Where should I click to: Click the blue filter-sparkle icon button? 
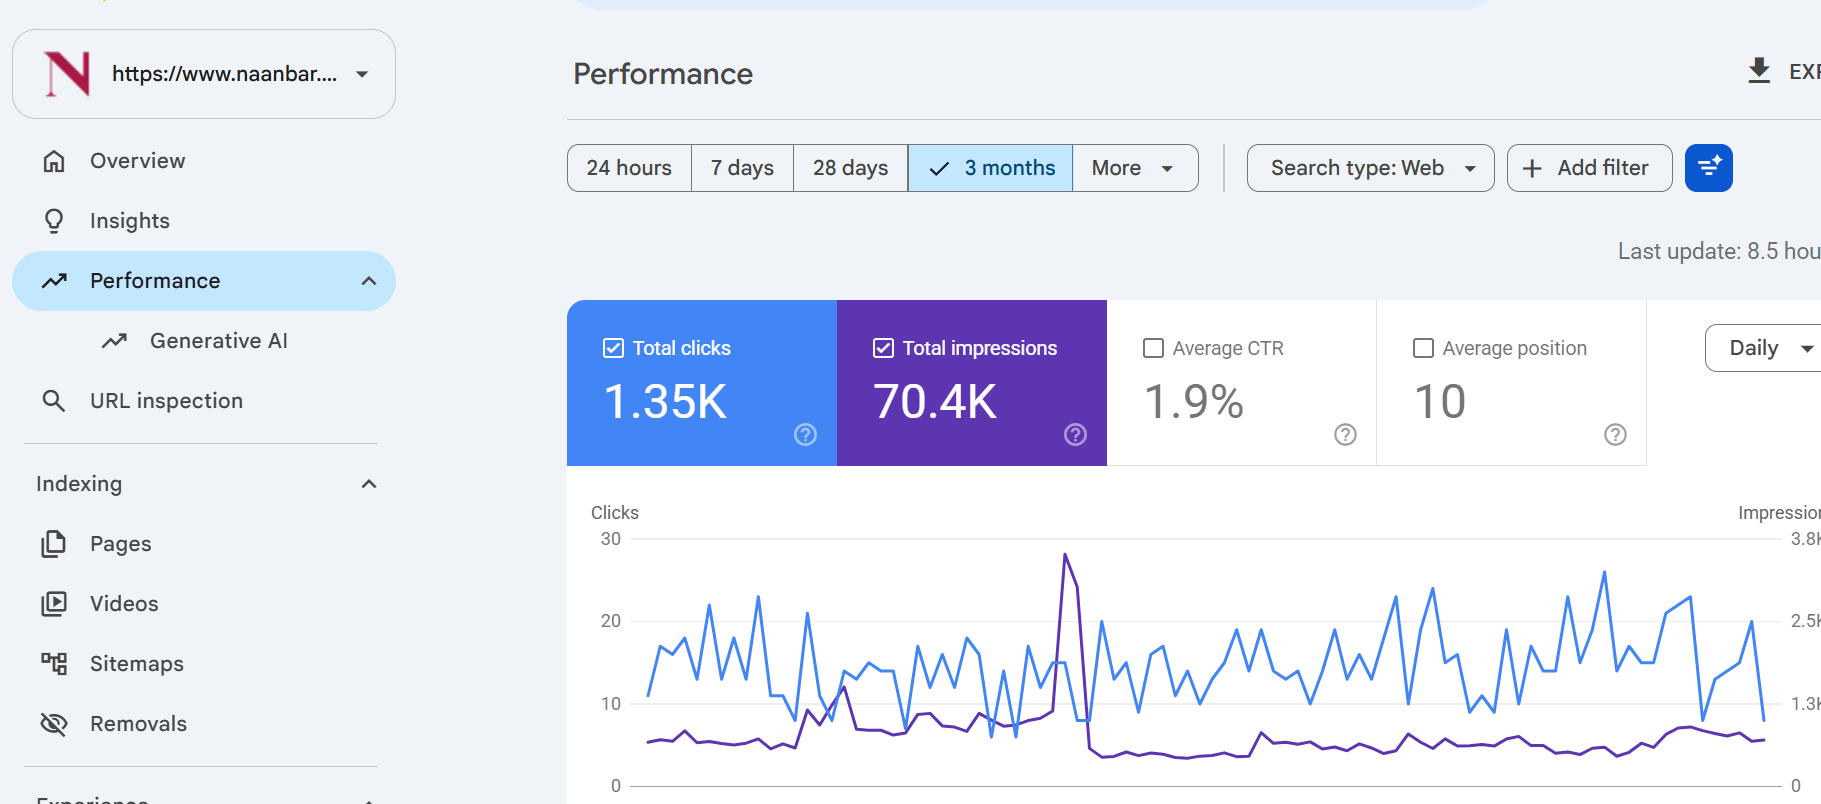tap(1709, 168)
